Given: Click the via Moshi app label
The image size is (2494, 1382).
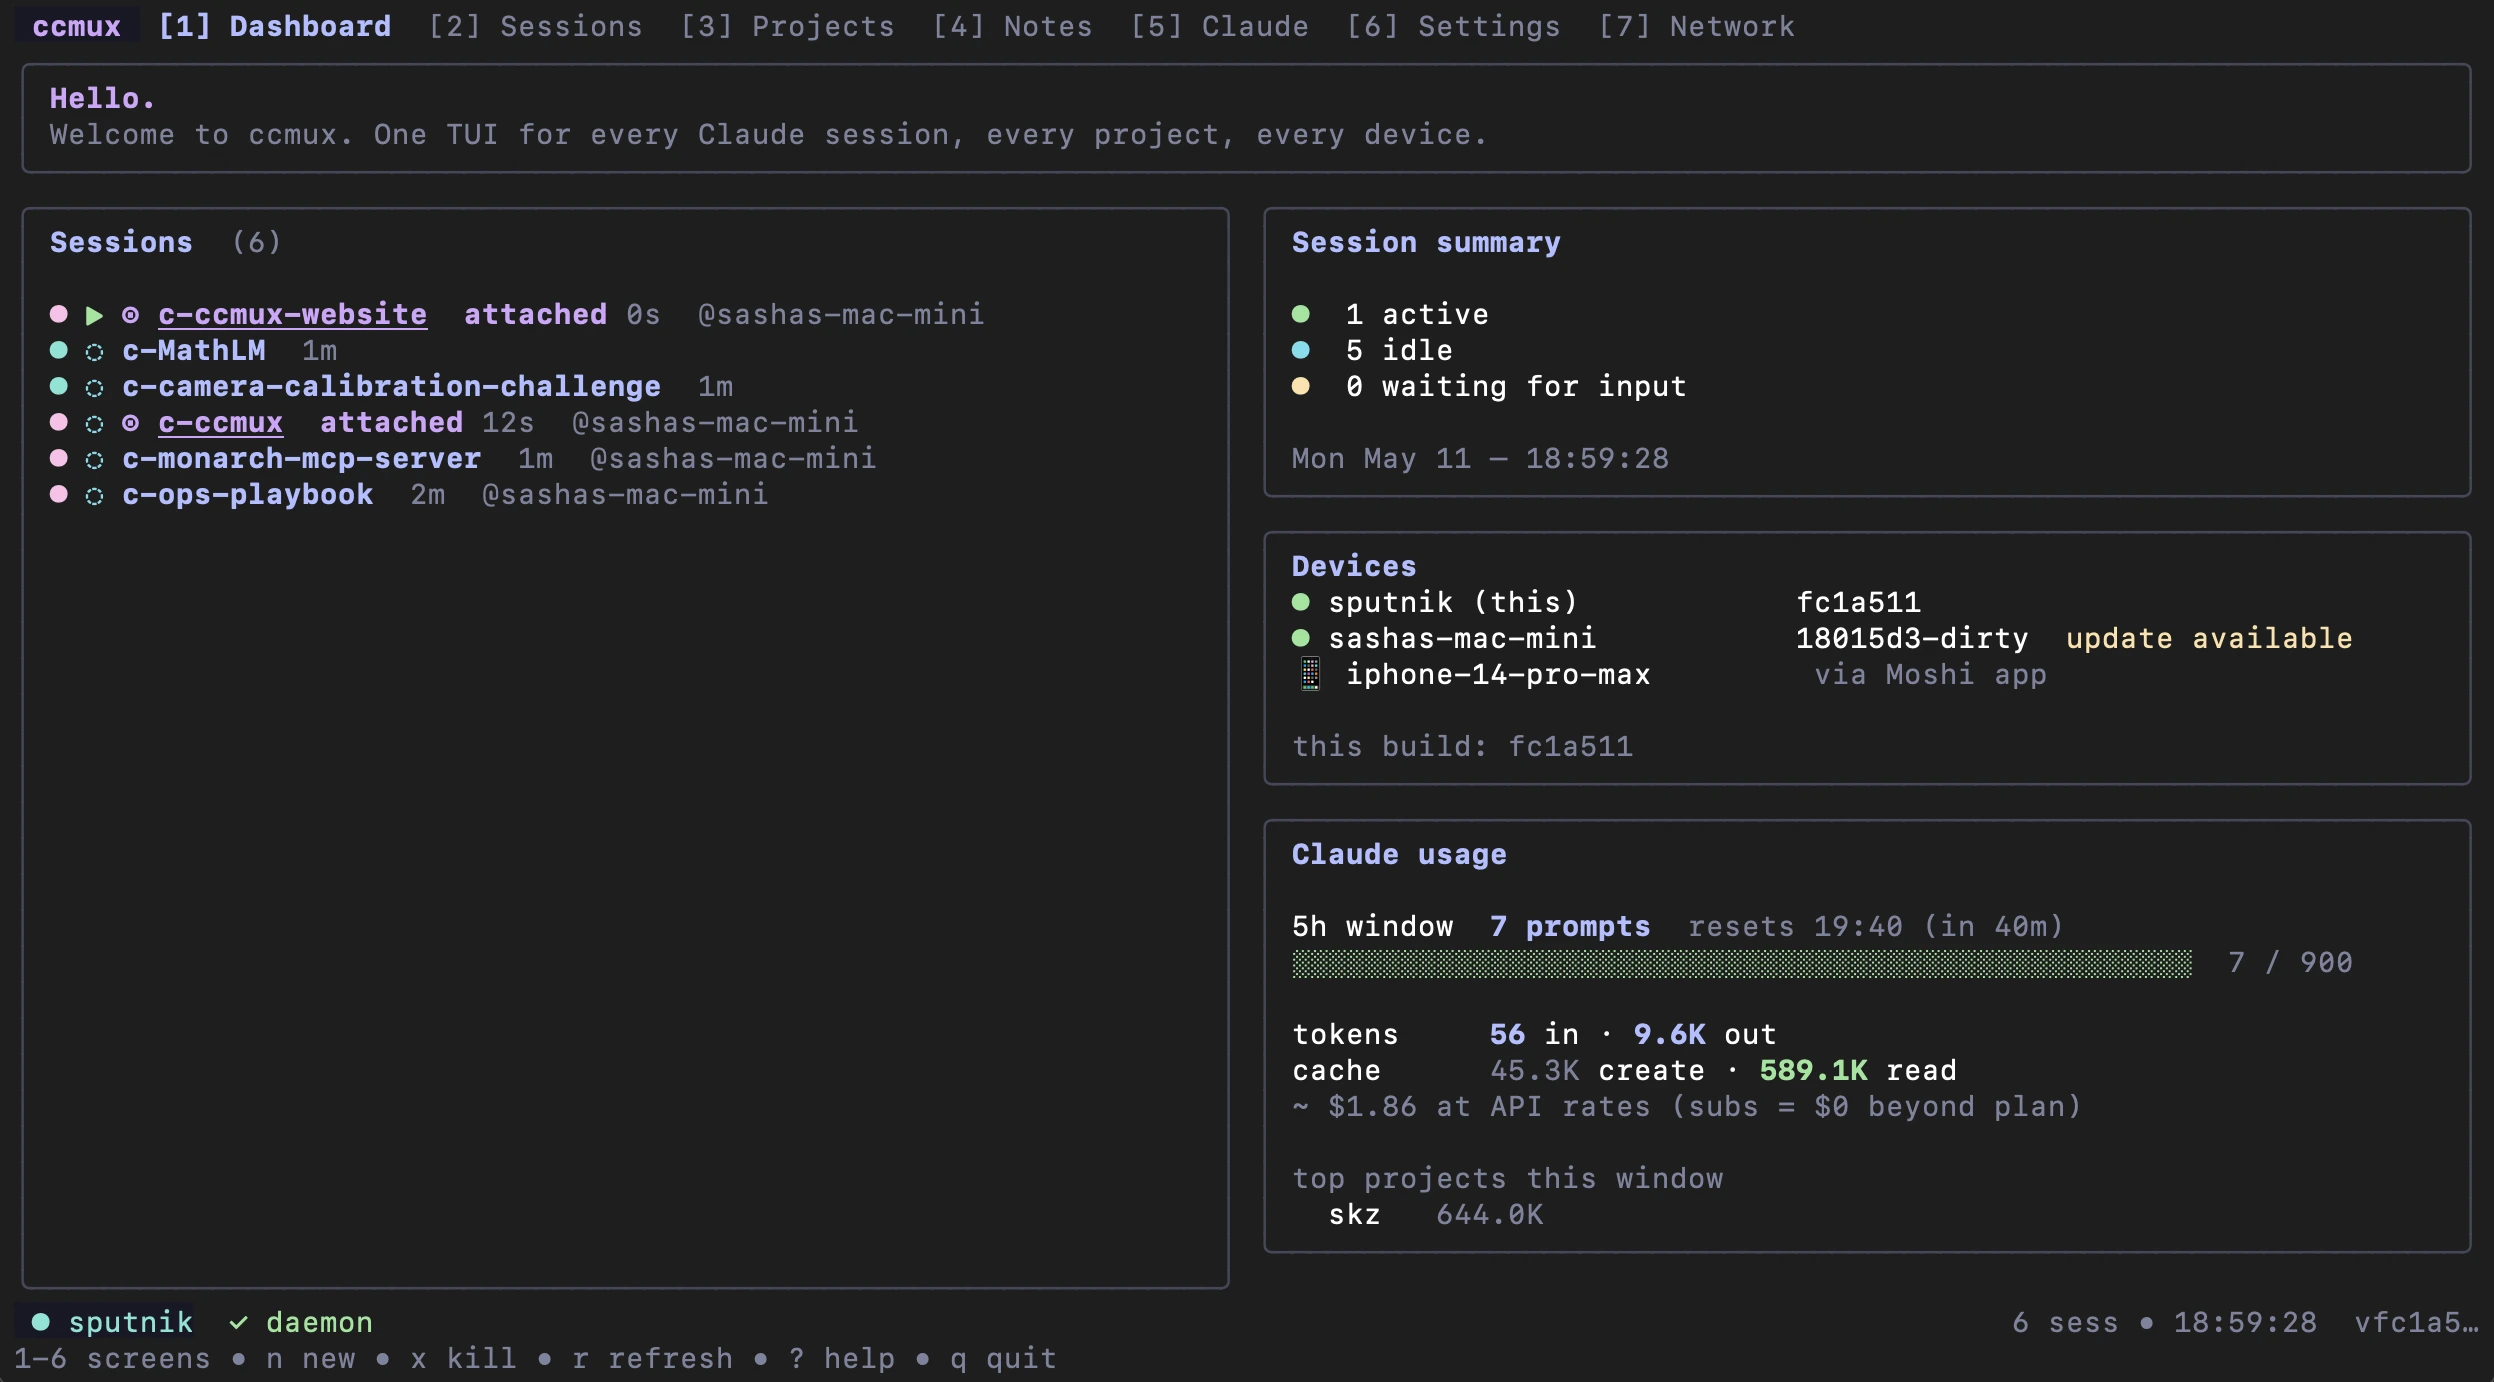Looking at the screenshot, I should (1931, 674).
